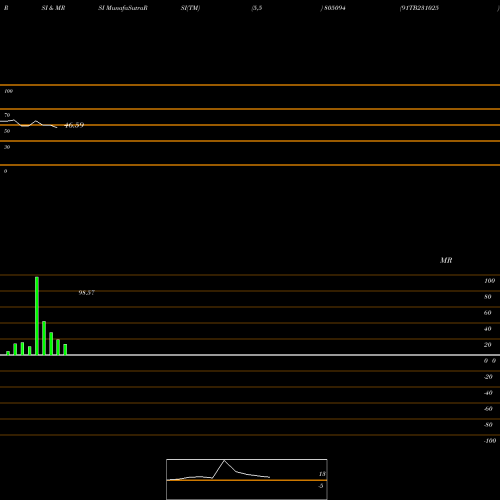This screenshot has height=500, width=500.
Task: Click the RSI axis label 30
Action: tap(7, 147)
